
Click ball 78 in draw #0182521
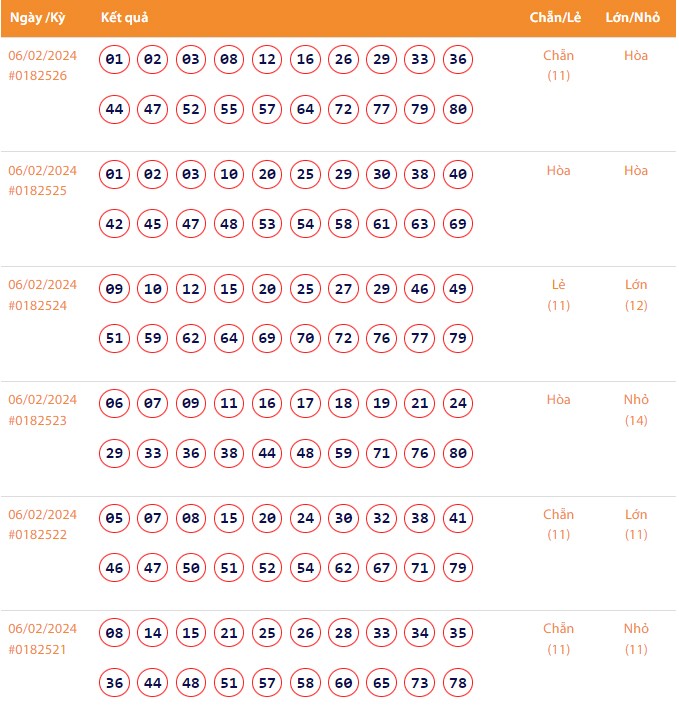point(458,683)
